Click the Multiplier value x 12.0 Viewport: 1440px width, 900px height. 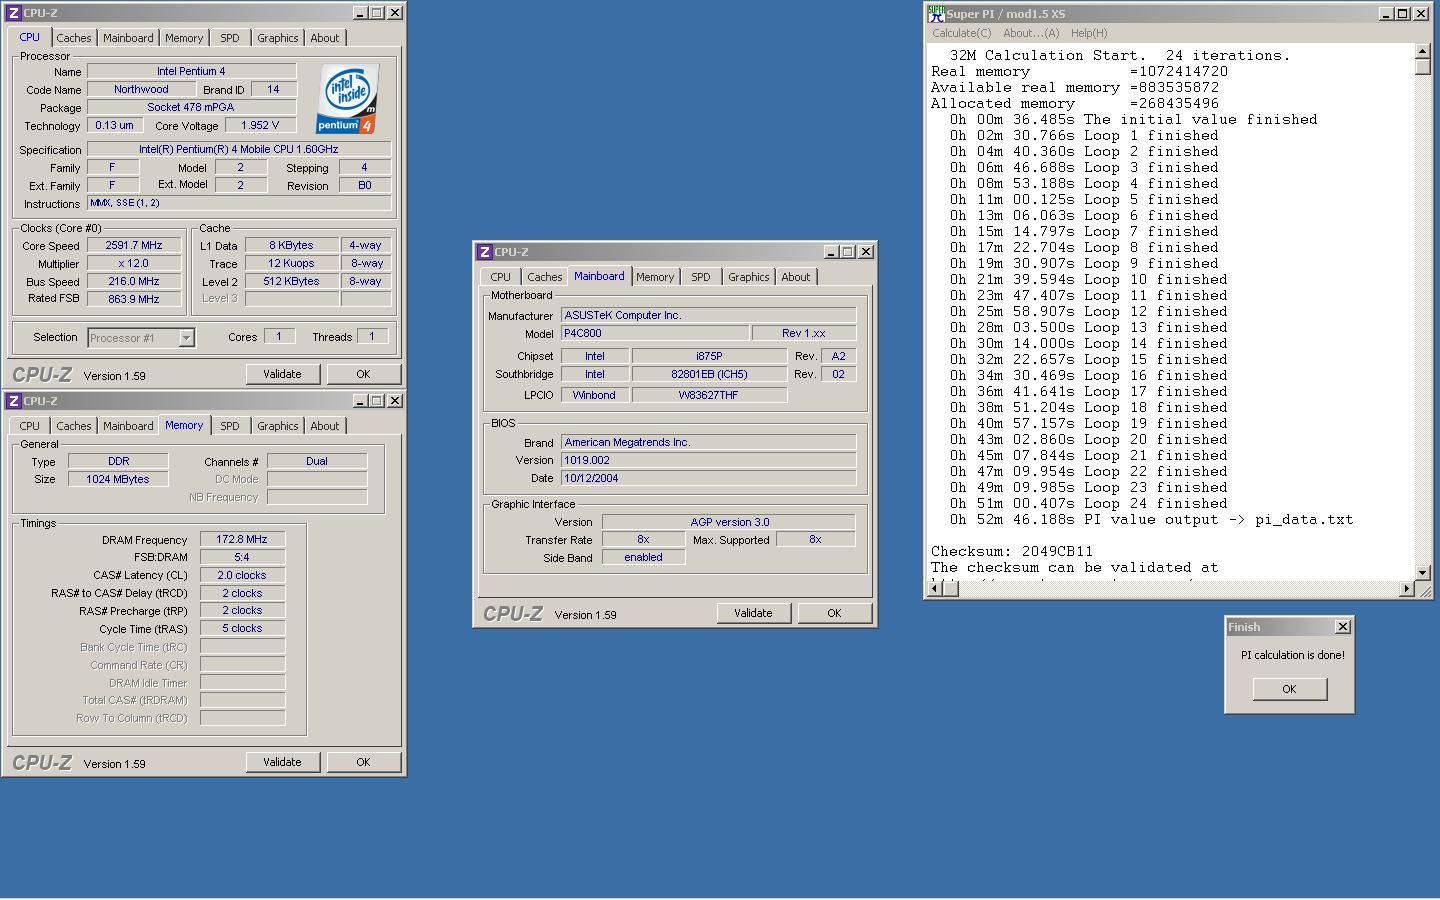[x=134, y=263]
